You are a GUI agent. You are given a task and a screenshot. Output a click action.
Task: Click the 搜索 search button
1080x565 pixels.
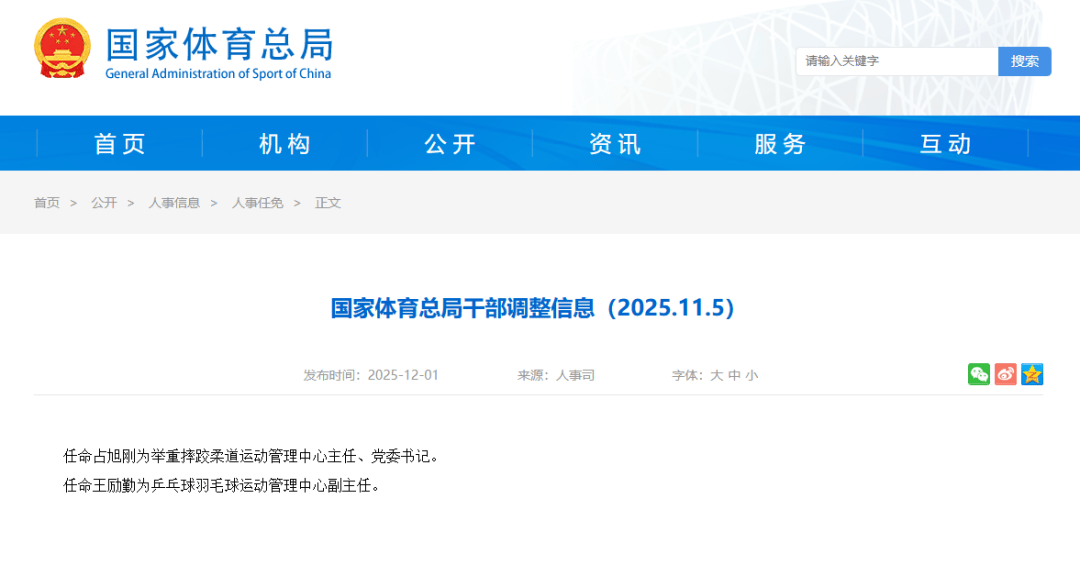click(1025, 61)
